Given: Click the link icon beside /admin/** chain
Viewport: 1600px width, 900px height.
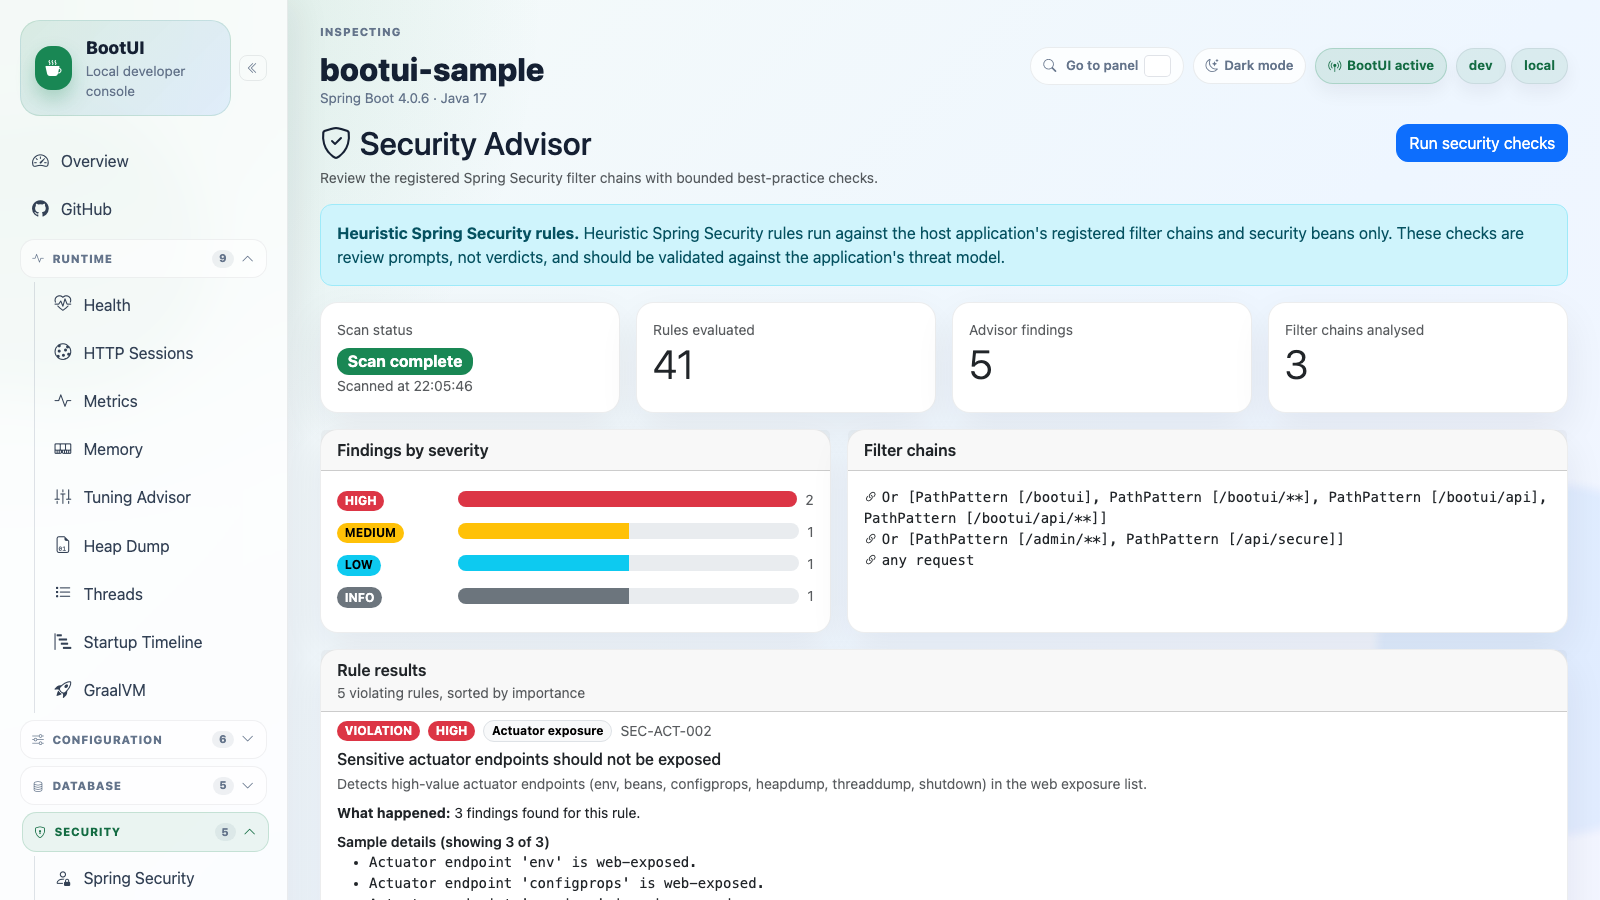Looking at the screenshot, I should click(870, 539).
